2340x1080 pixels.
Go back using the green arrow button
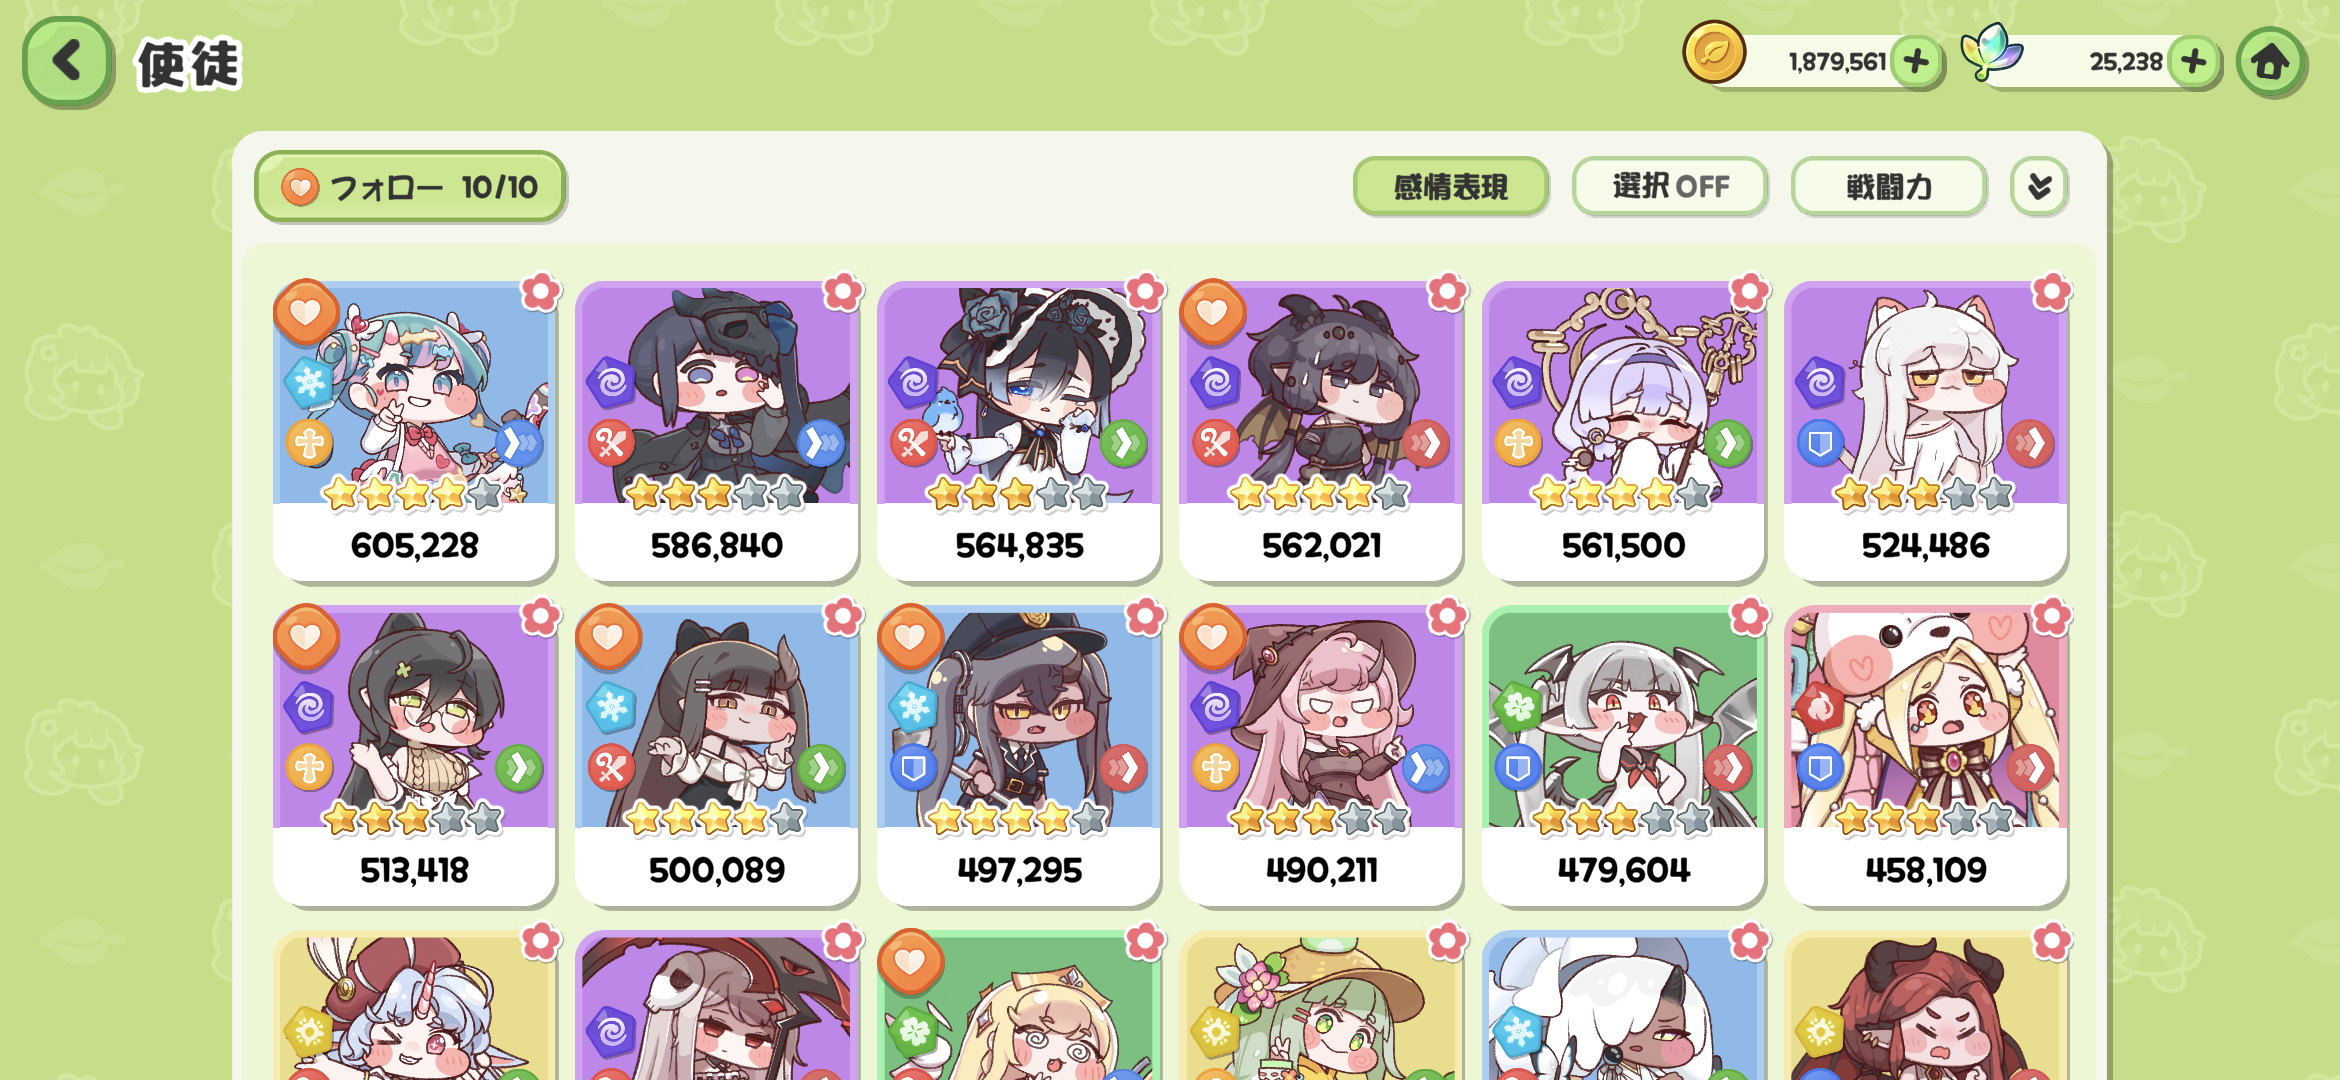tap(67, 62)
